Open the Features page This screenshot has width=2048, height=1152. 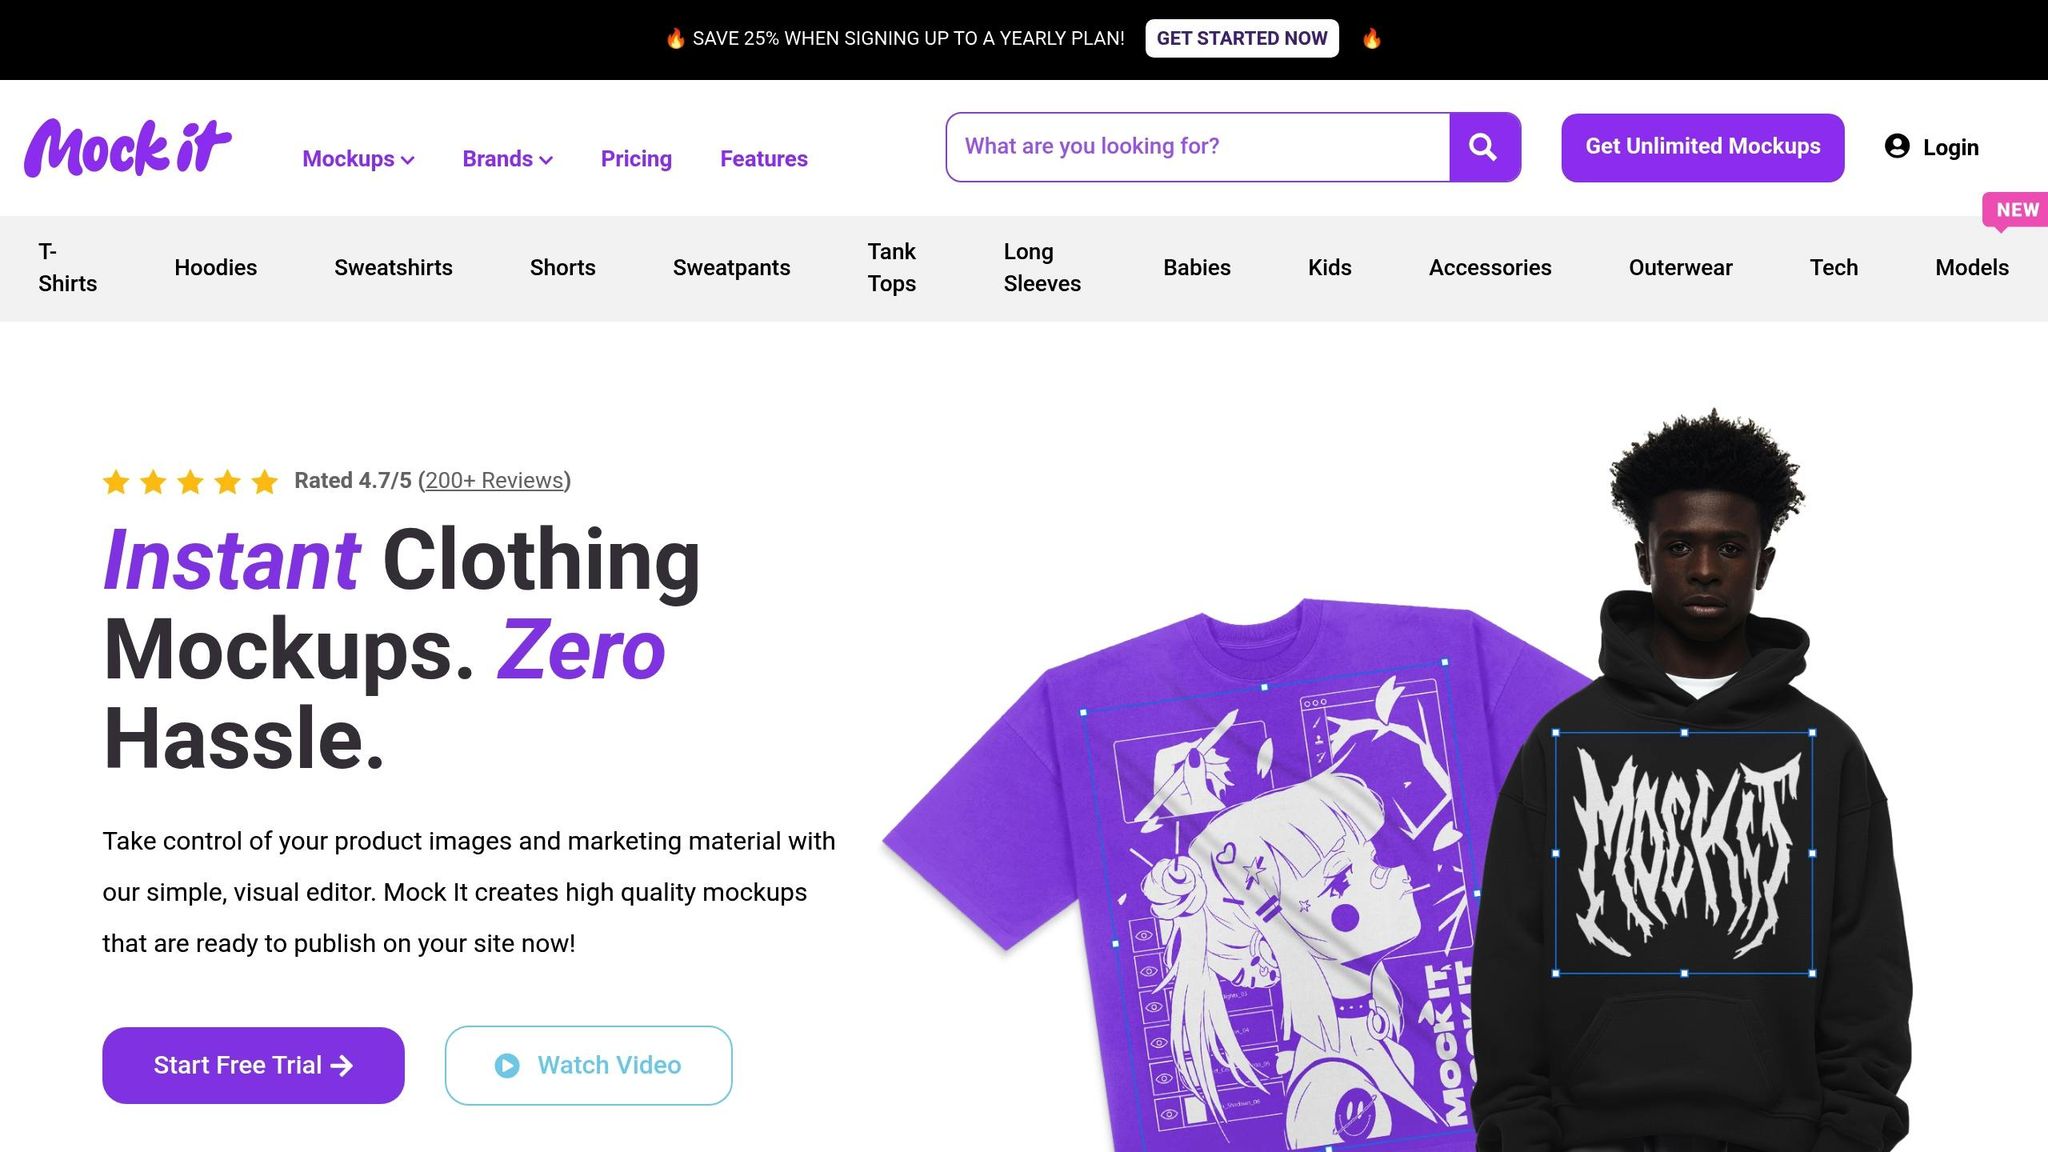(764, 159)
